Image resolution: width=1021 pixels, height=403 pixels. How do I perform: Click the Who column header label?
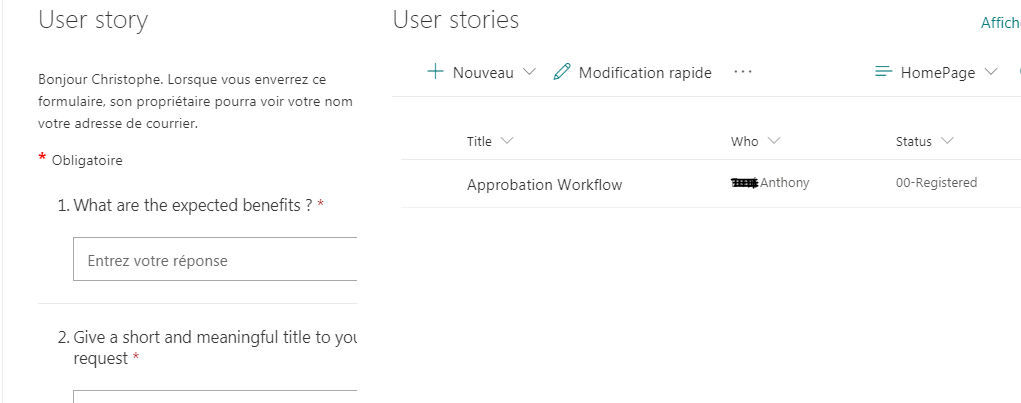pos(745,142)
